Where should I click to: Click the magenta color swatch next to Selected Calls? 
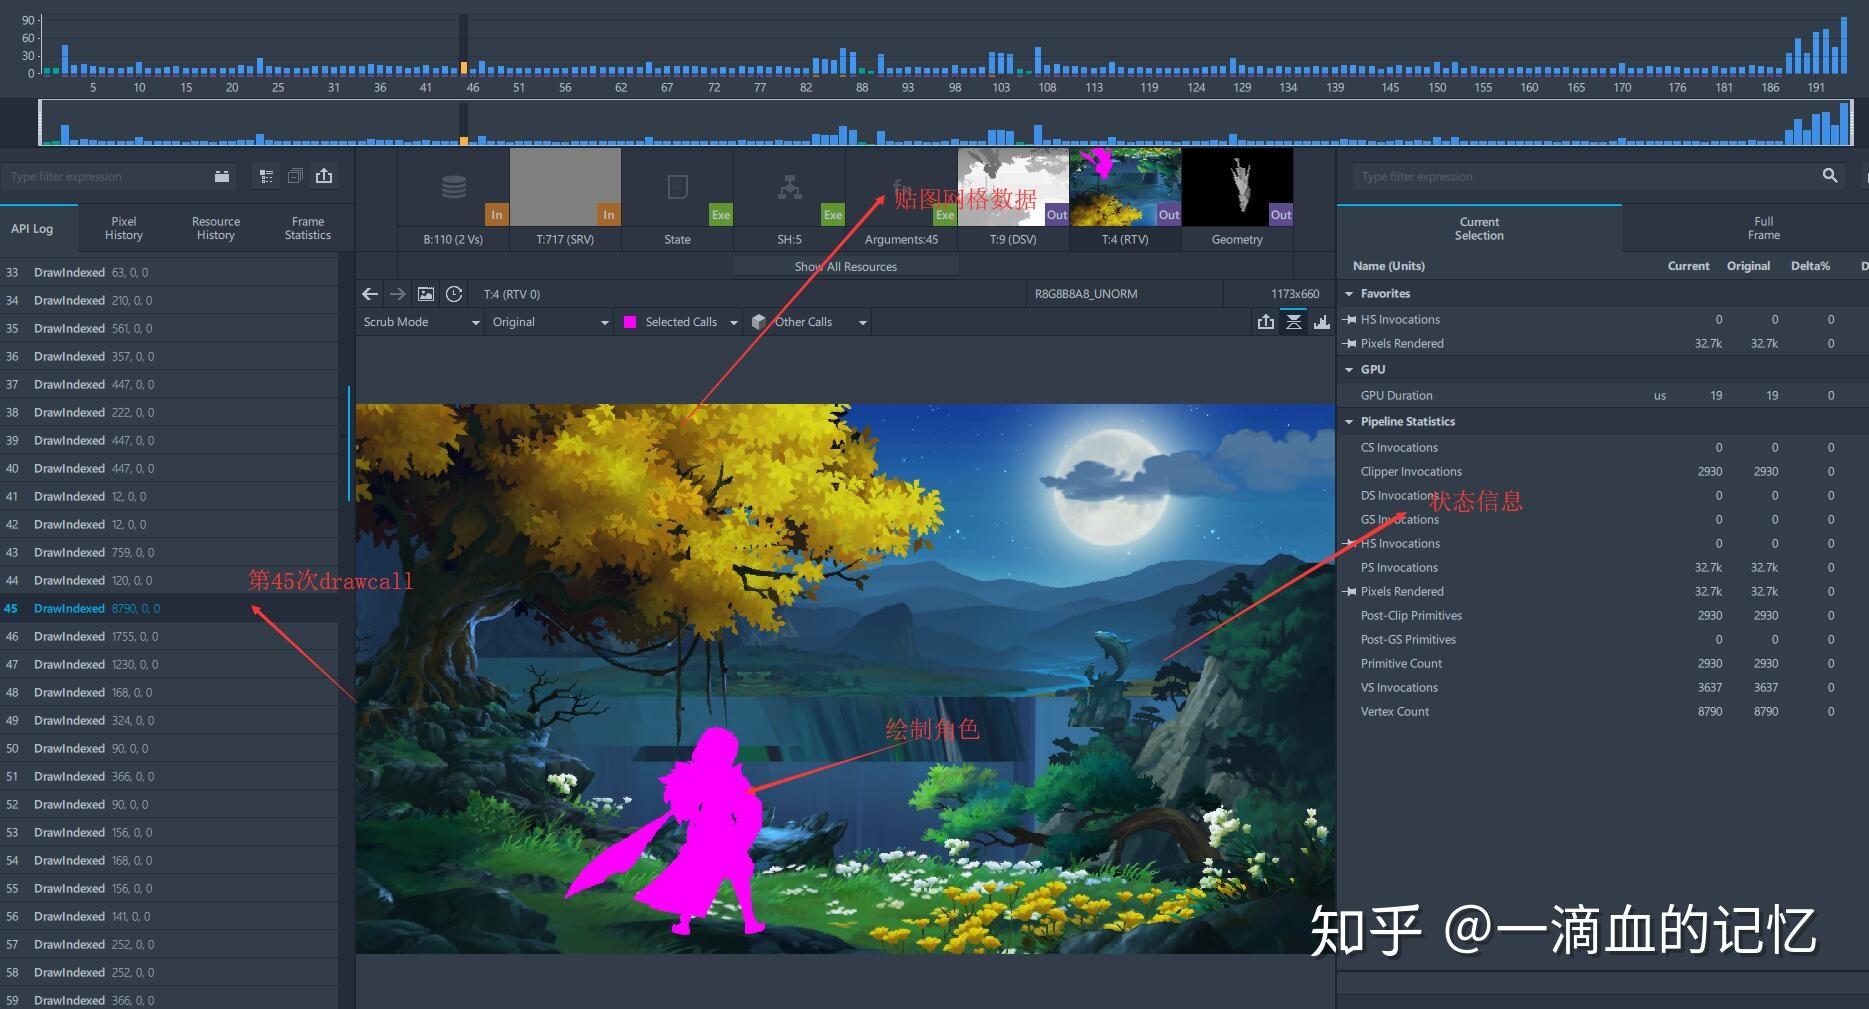tap(630, 321)
